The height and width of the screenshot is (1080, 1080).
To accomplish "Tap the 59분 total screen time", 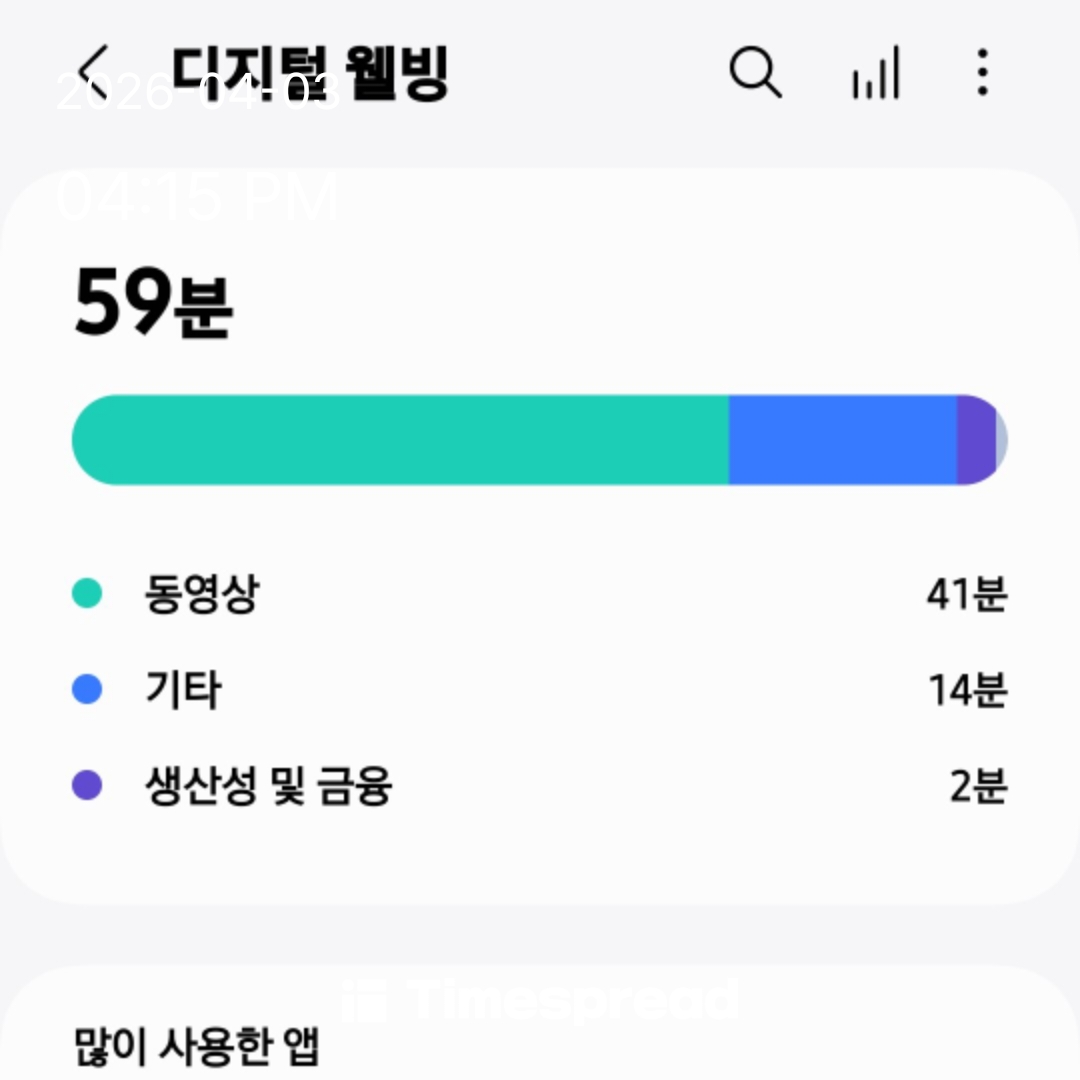I will (x=153, y=304).
